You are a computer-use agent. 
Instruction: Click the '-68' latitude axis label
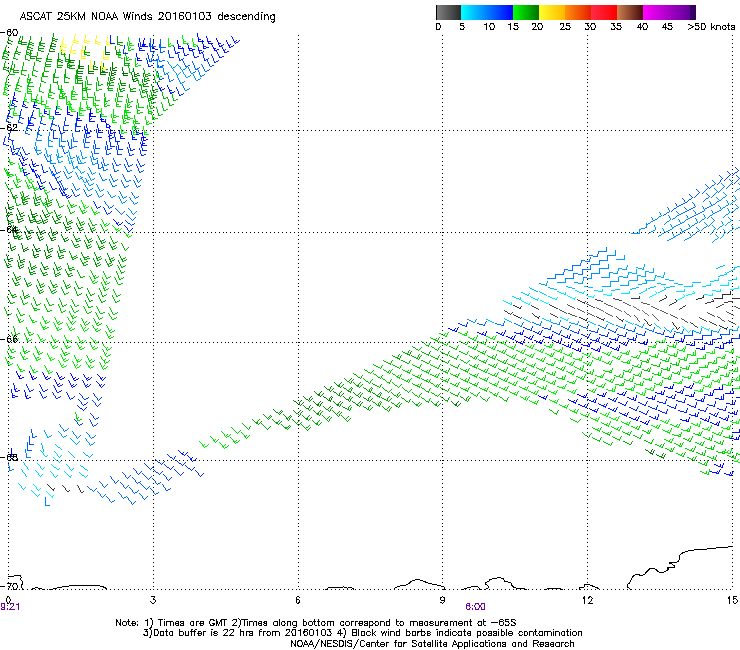point(9,457)
